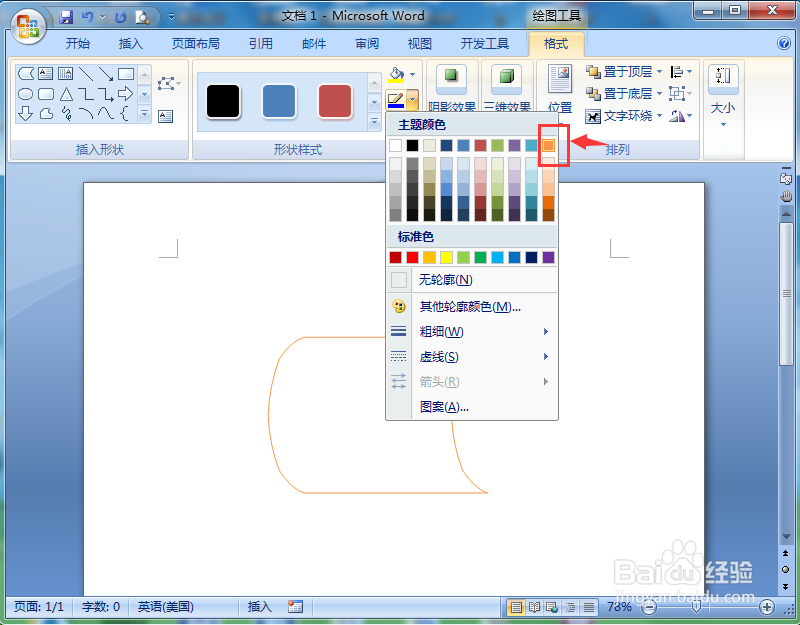The width and height of the screenshot is (800, 625).
Task: Open the shape fill dropdown arrow
Action: tap(412, 74)
